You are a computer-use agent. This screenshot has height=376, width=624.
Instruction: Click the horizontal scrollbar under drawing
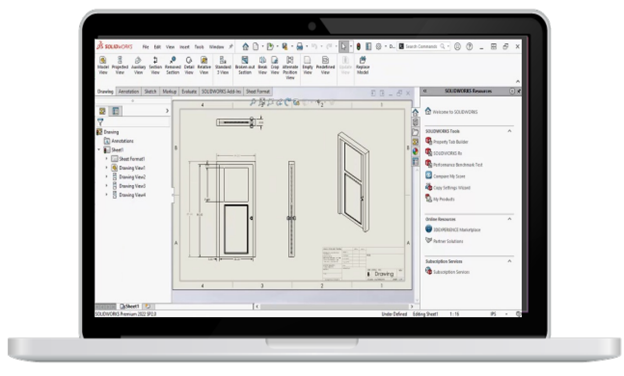pyautogui.click(x=334, y=306)
